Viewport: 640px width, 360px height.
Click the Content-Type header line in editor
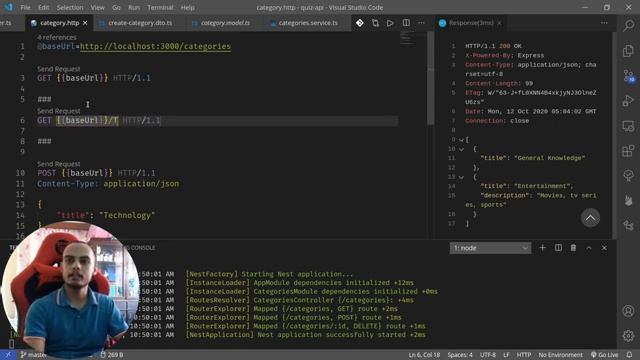108,184
